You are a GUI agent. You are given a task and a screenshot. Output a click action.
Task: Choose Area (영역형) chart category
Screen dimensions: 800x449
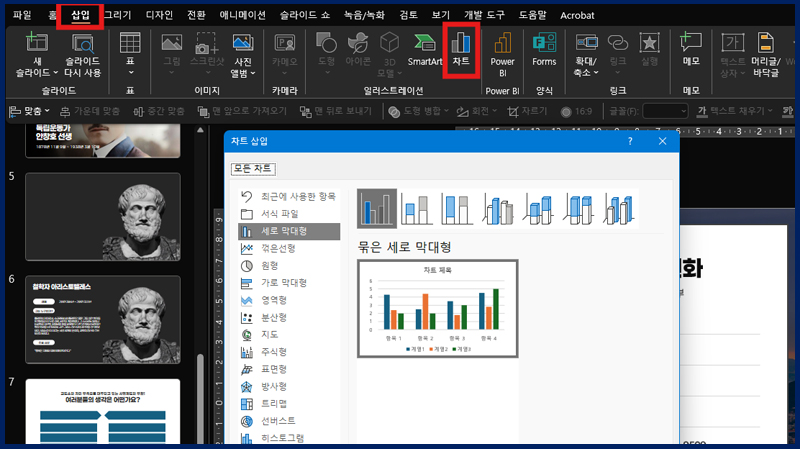(x=289, y=300)
